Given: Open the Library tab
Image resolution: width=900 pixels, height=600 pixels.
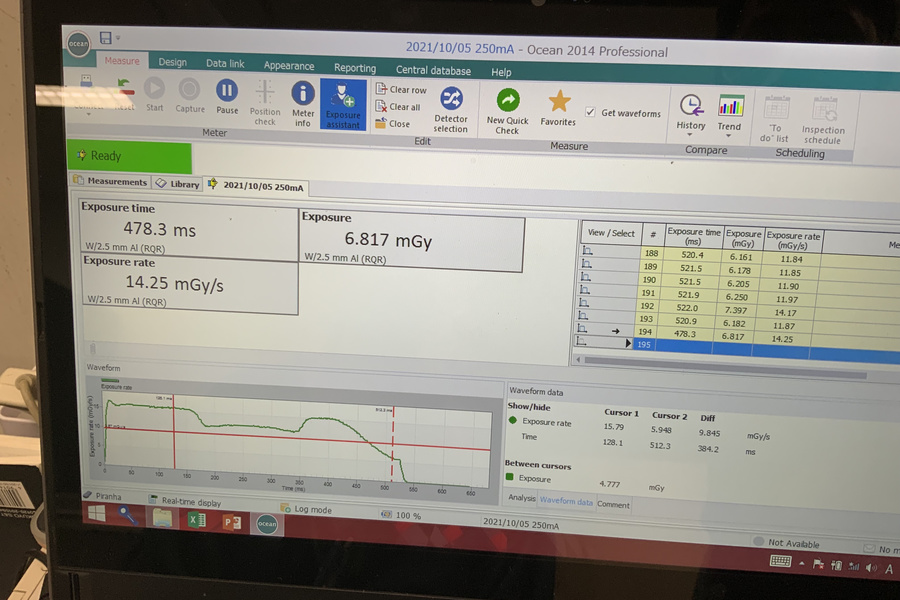Looking at the screenshot, I should tap(177, 184).
